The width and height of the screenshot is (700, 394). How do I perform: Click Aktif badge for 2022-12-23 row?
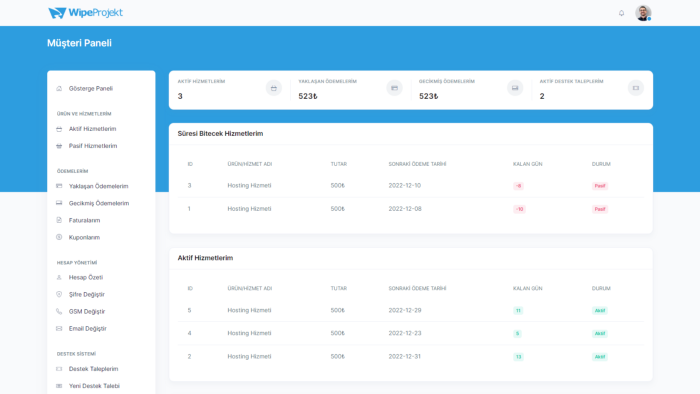tap(600, 334)
